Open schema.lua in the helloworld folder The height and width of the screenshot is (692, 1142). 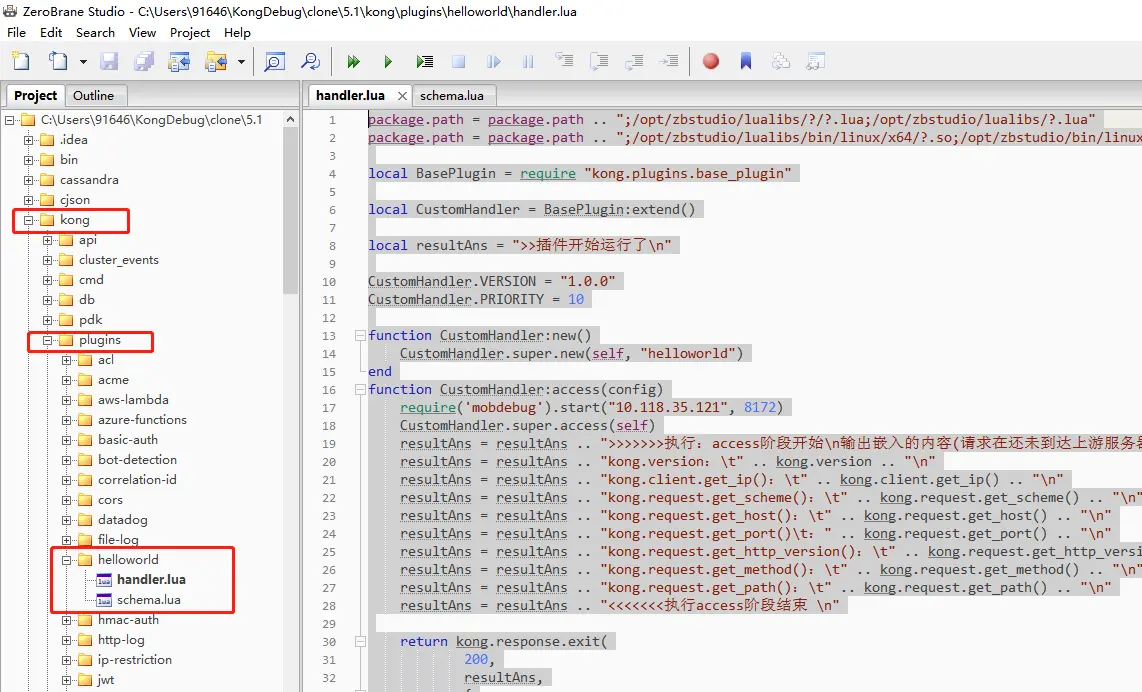pyautogui.click(x=149, y=600)
